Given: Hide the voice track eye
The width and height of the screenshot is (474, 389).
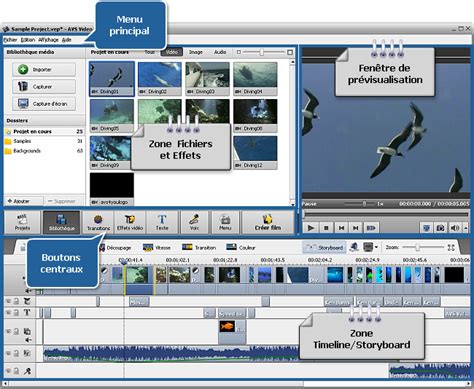Looking at the screenshot, I should [8, 371].
